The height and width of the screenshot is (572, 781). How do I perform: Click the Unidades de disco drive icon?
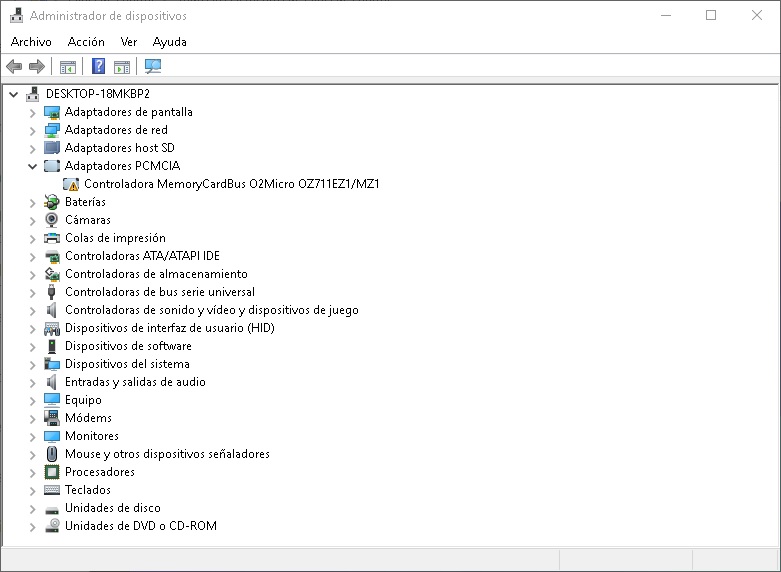pos(52,509)
